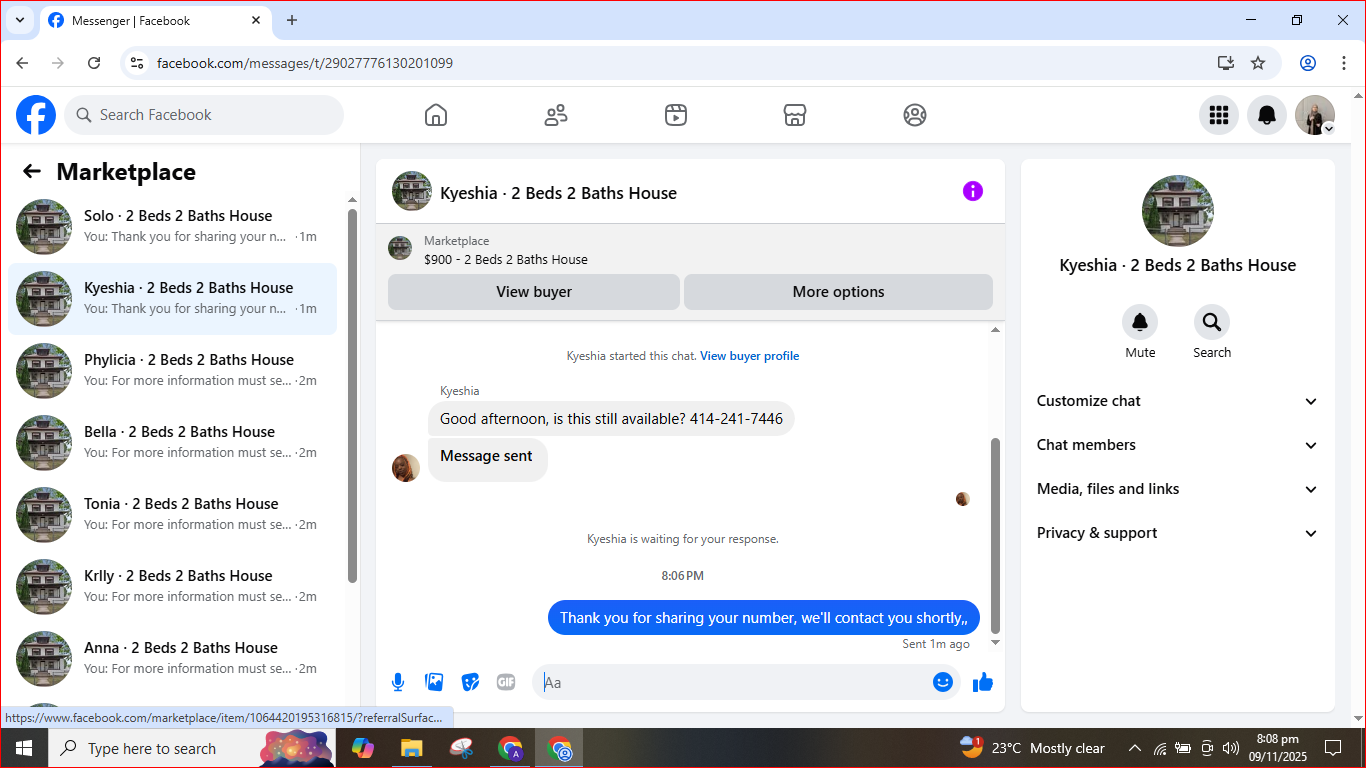Click the browser address bar URL
This screenshot has width=1366, height=768.
pos(305,63)
